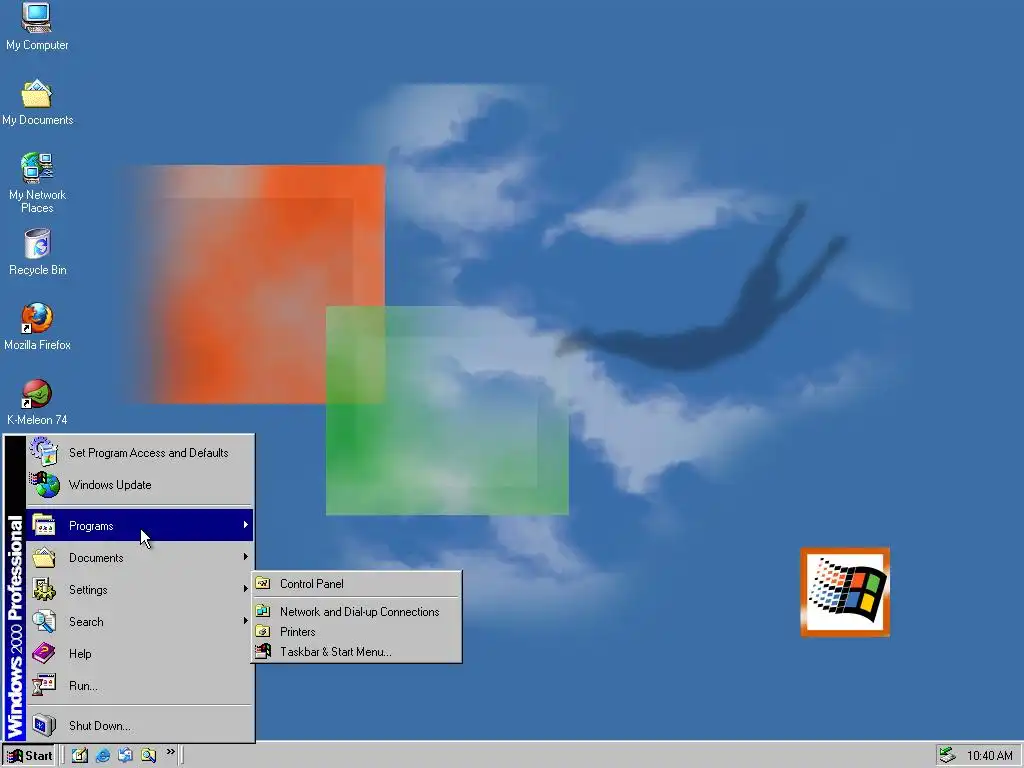Image resolution: width=1024 pixels, height=768 pixels.
Task: Expand the Search submenu arrow
Action: pos(246,621)
